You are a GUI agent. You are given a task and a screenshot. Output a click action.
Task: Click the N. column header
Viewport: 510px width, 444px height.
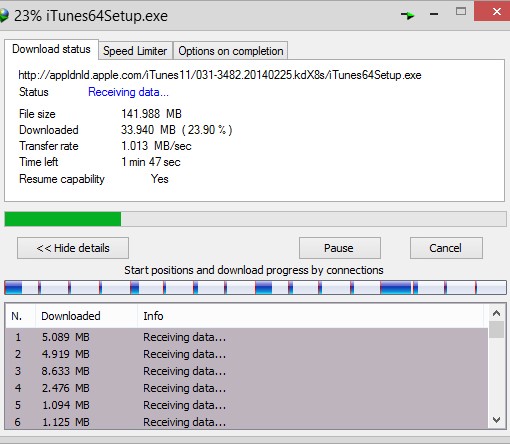pos(20,316)
